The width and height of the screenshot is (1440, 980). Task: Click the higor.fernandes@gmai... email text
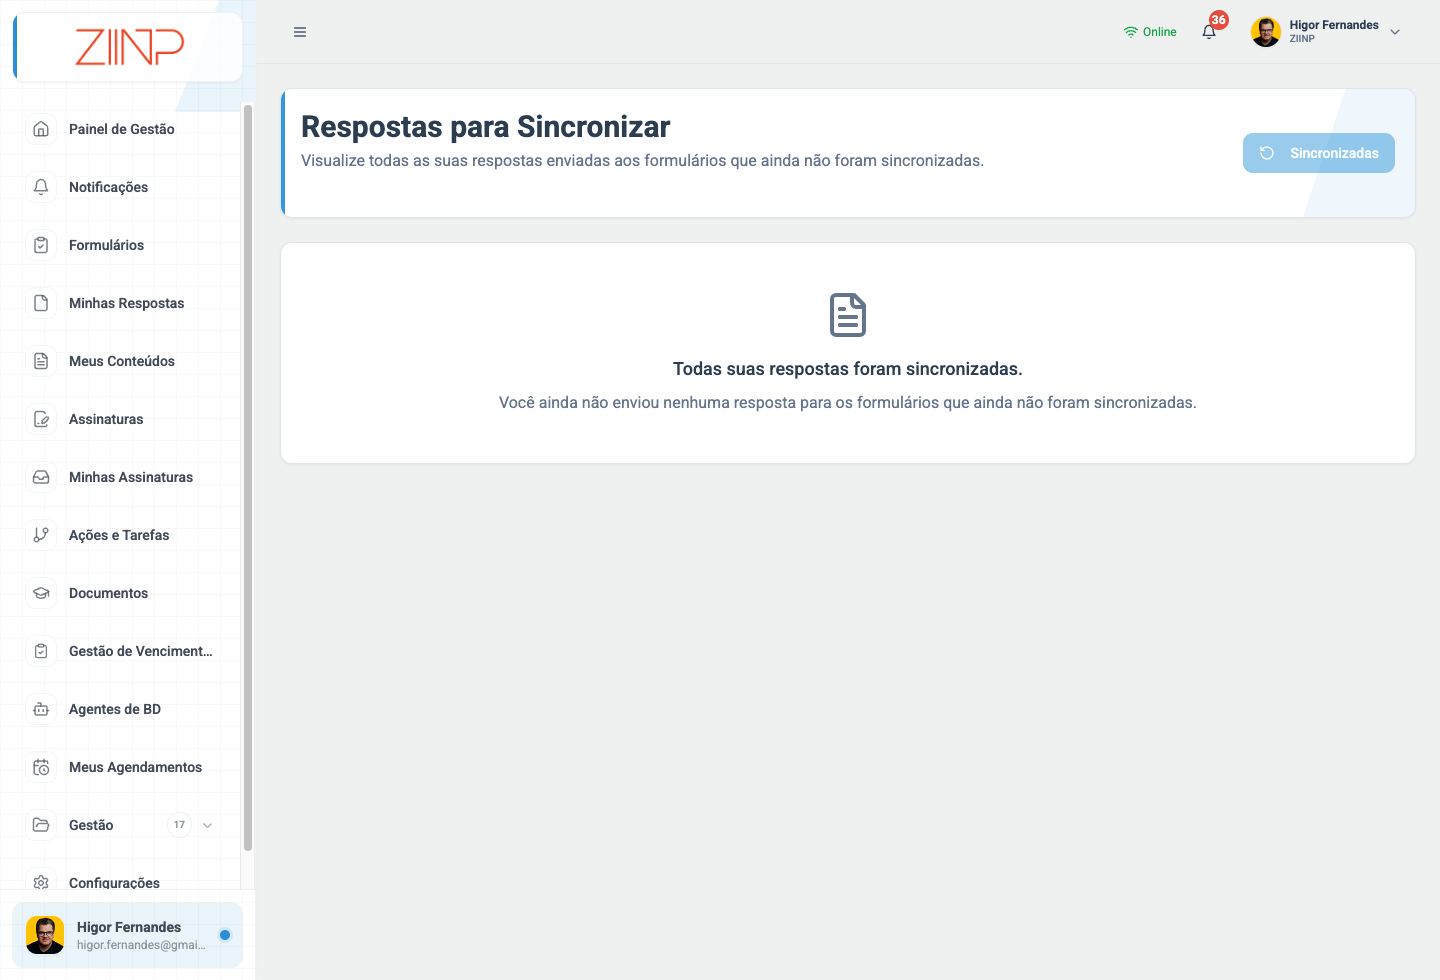click(x=141, y=945)
